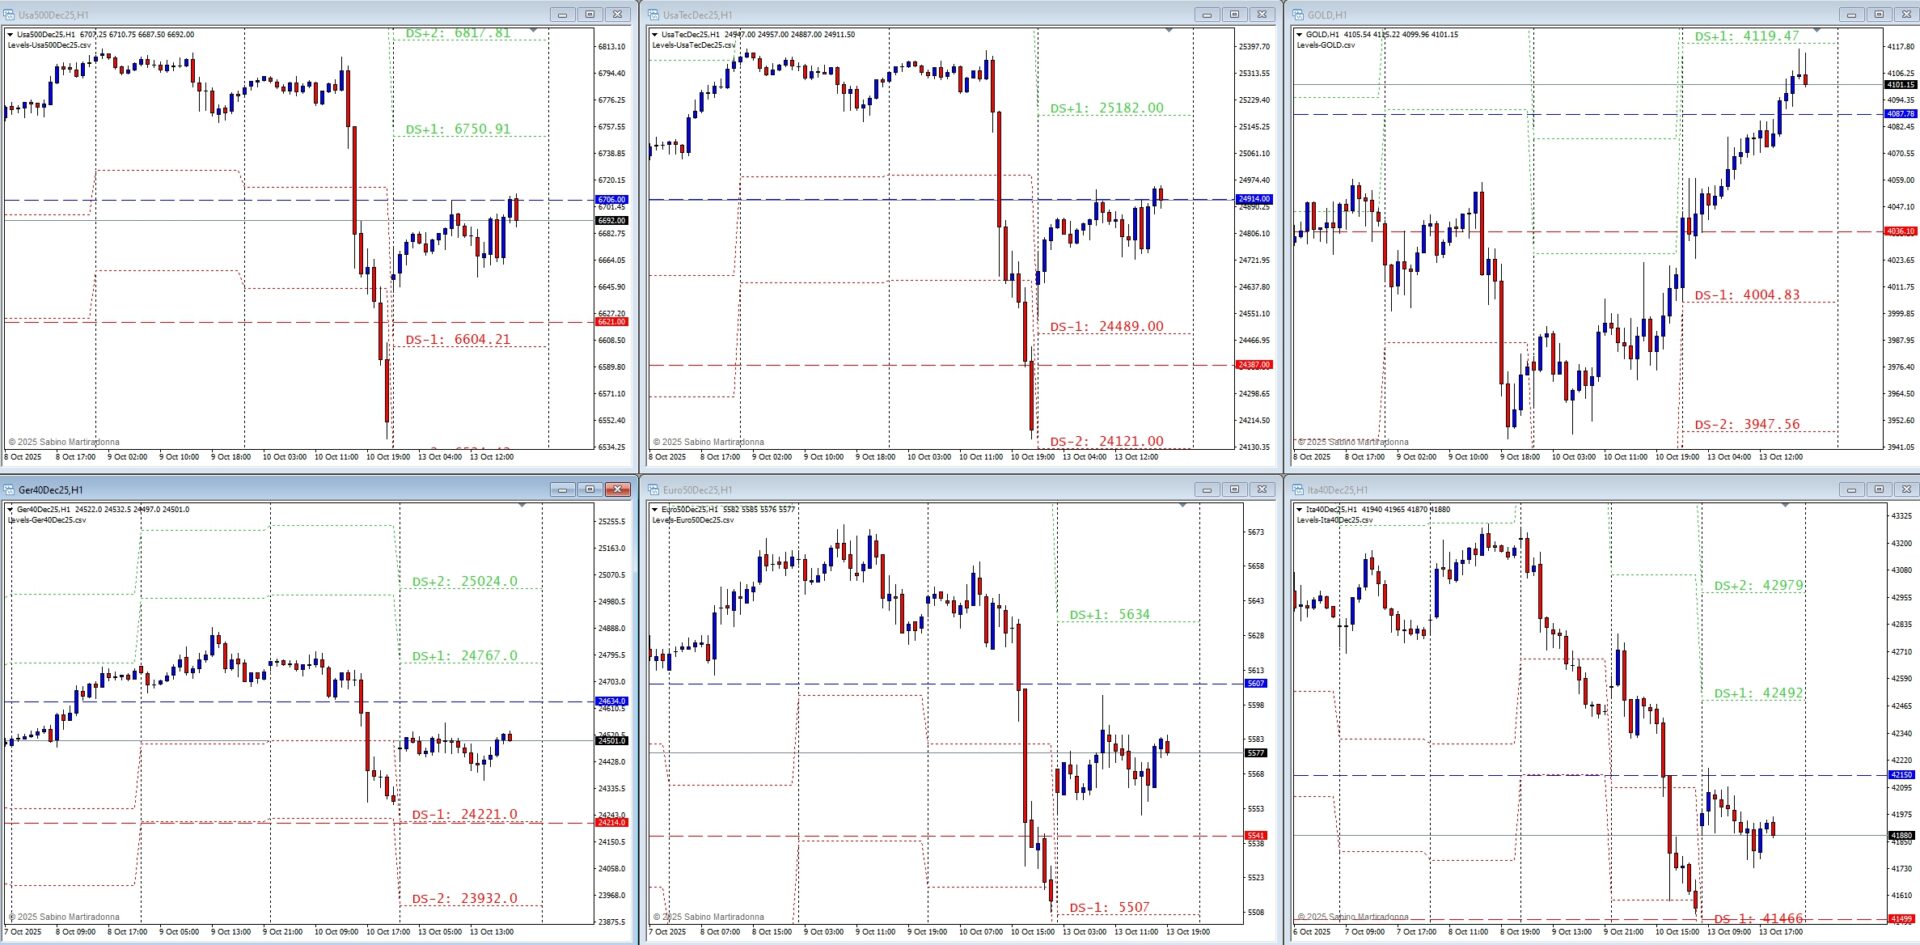Viewport: 1920px width, 945px height.
Task: Click the blue 24914.00 price tag
Action: click(1254, 199)
